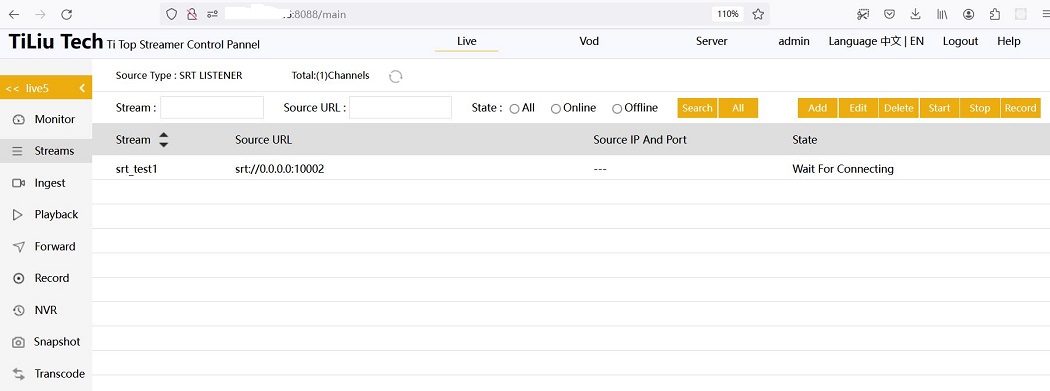1050x391 pixels.
Task: Click the Playback triangle icon
Action: click(x=18, y=215)
